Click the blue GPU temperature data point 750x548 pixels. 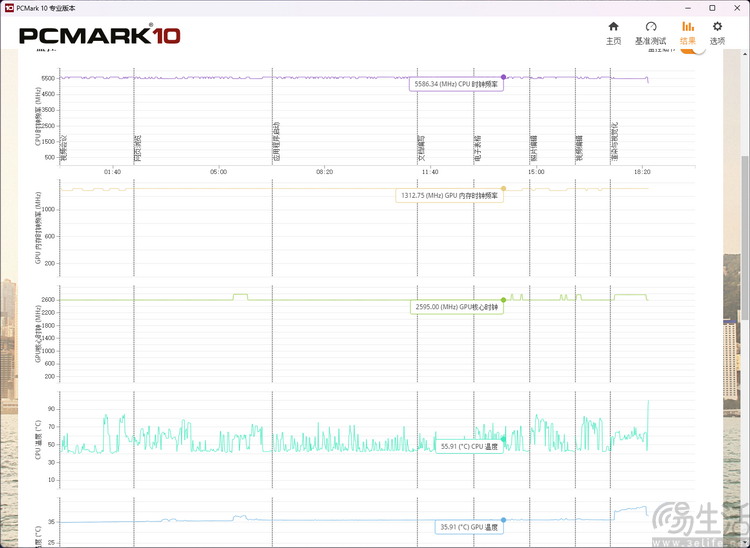pos(503,520)
